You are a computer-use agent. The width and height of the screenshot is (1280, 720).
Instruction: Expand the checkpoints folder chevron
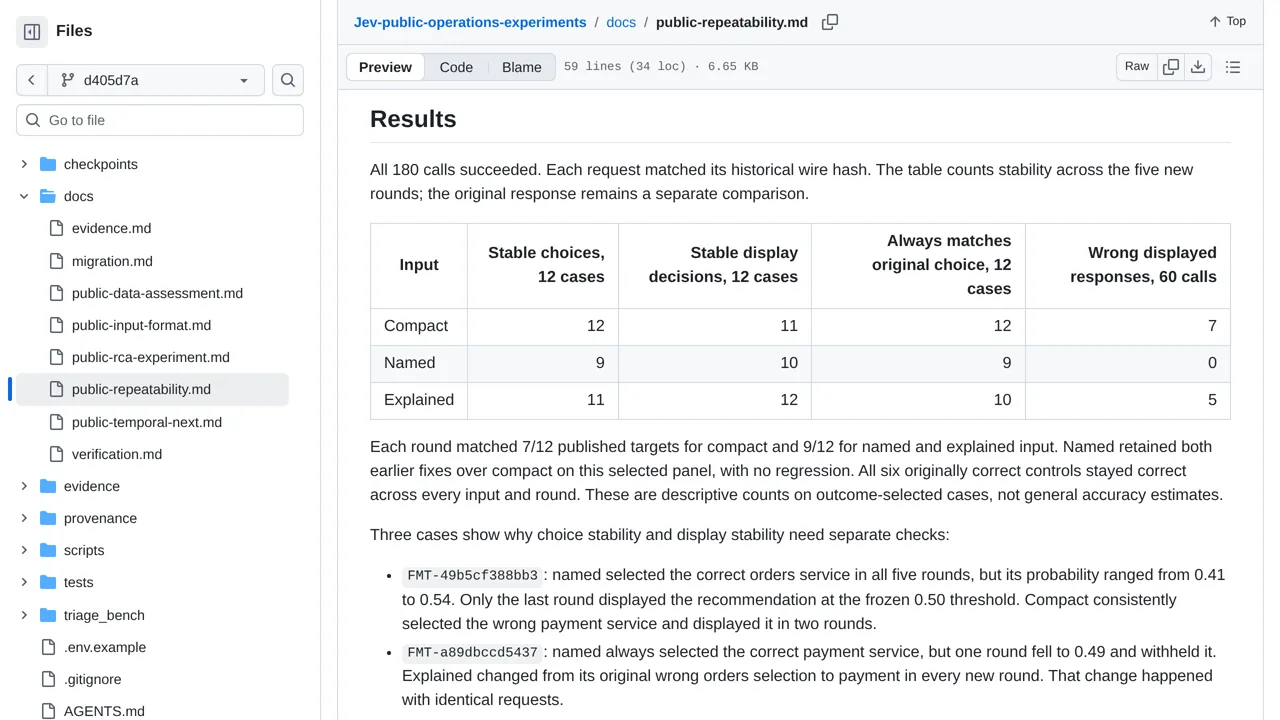coord(24,164)
